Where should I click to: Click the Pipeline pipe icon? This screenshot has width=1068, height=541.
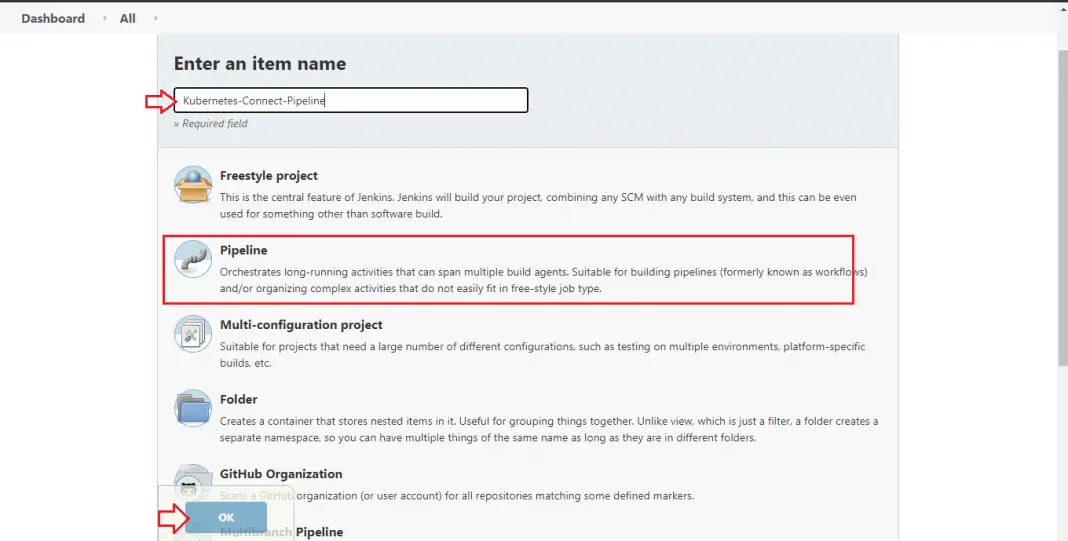point(193,259)
